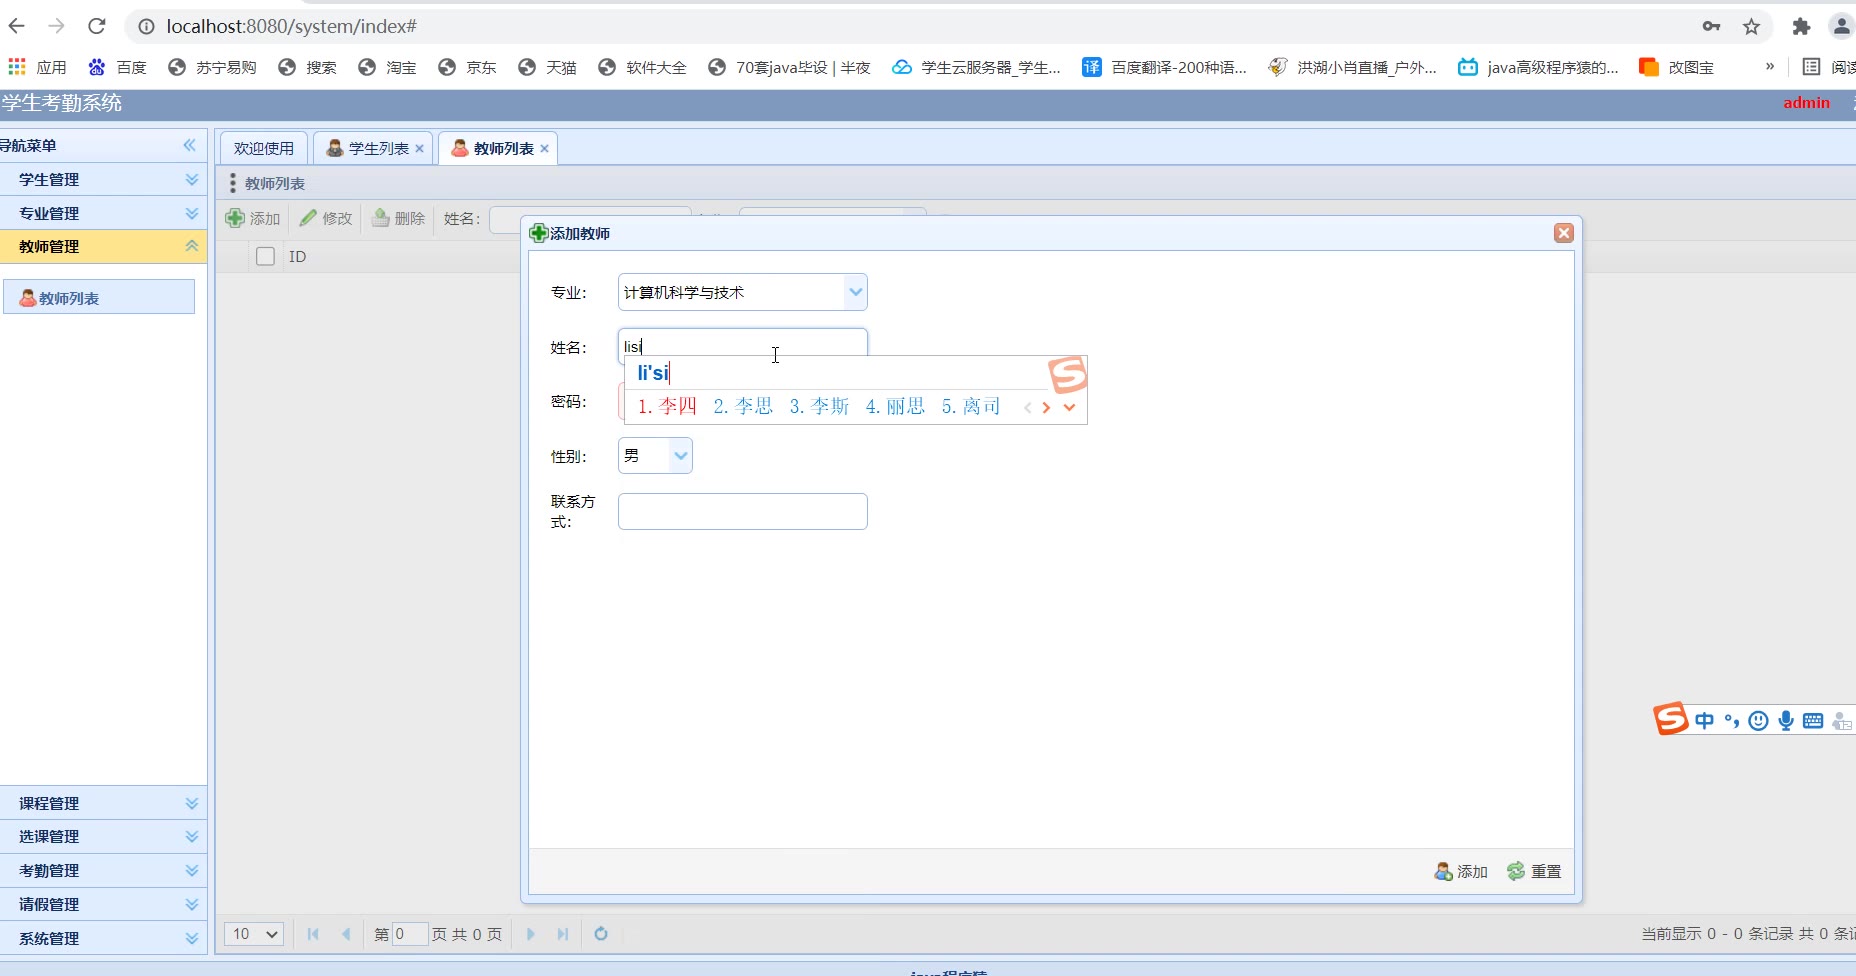Open the page size dropdown showing 10
Image resolution: width=1856 pixels, height=976 pixels.
pos(254,934)
